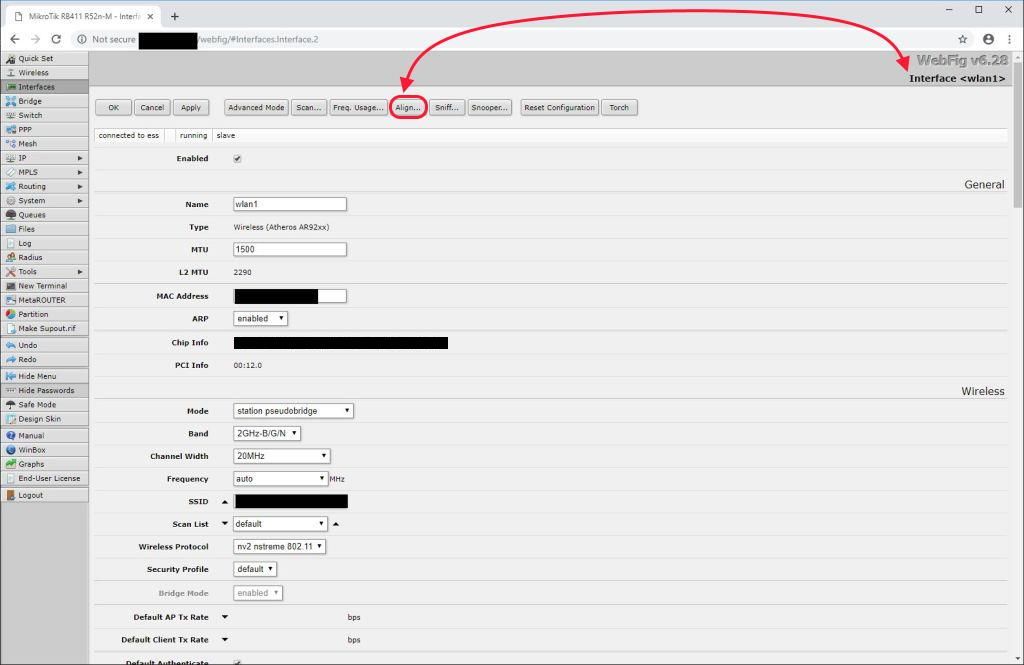Image resolution: width=1024 pixels, height=665 pixels.
Task: Open PPP in sidebar
Action: click(44, 129)
